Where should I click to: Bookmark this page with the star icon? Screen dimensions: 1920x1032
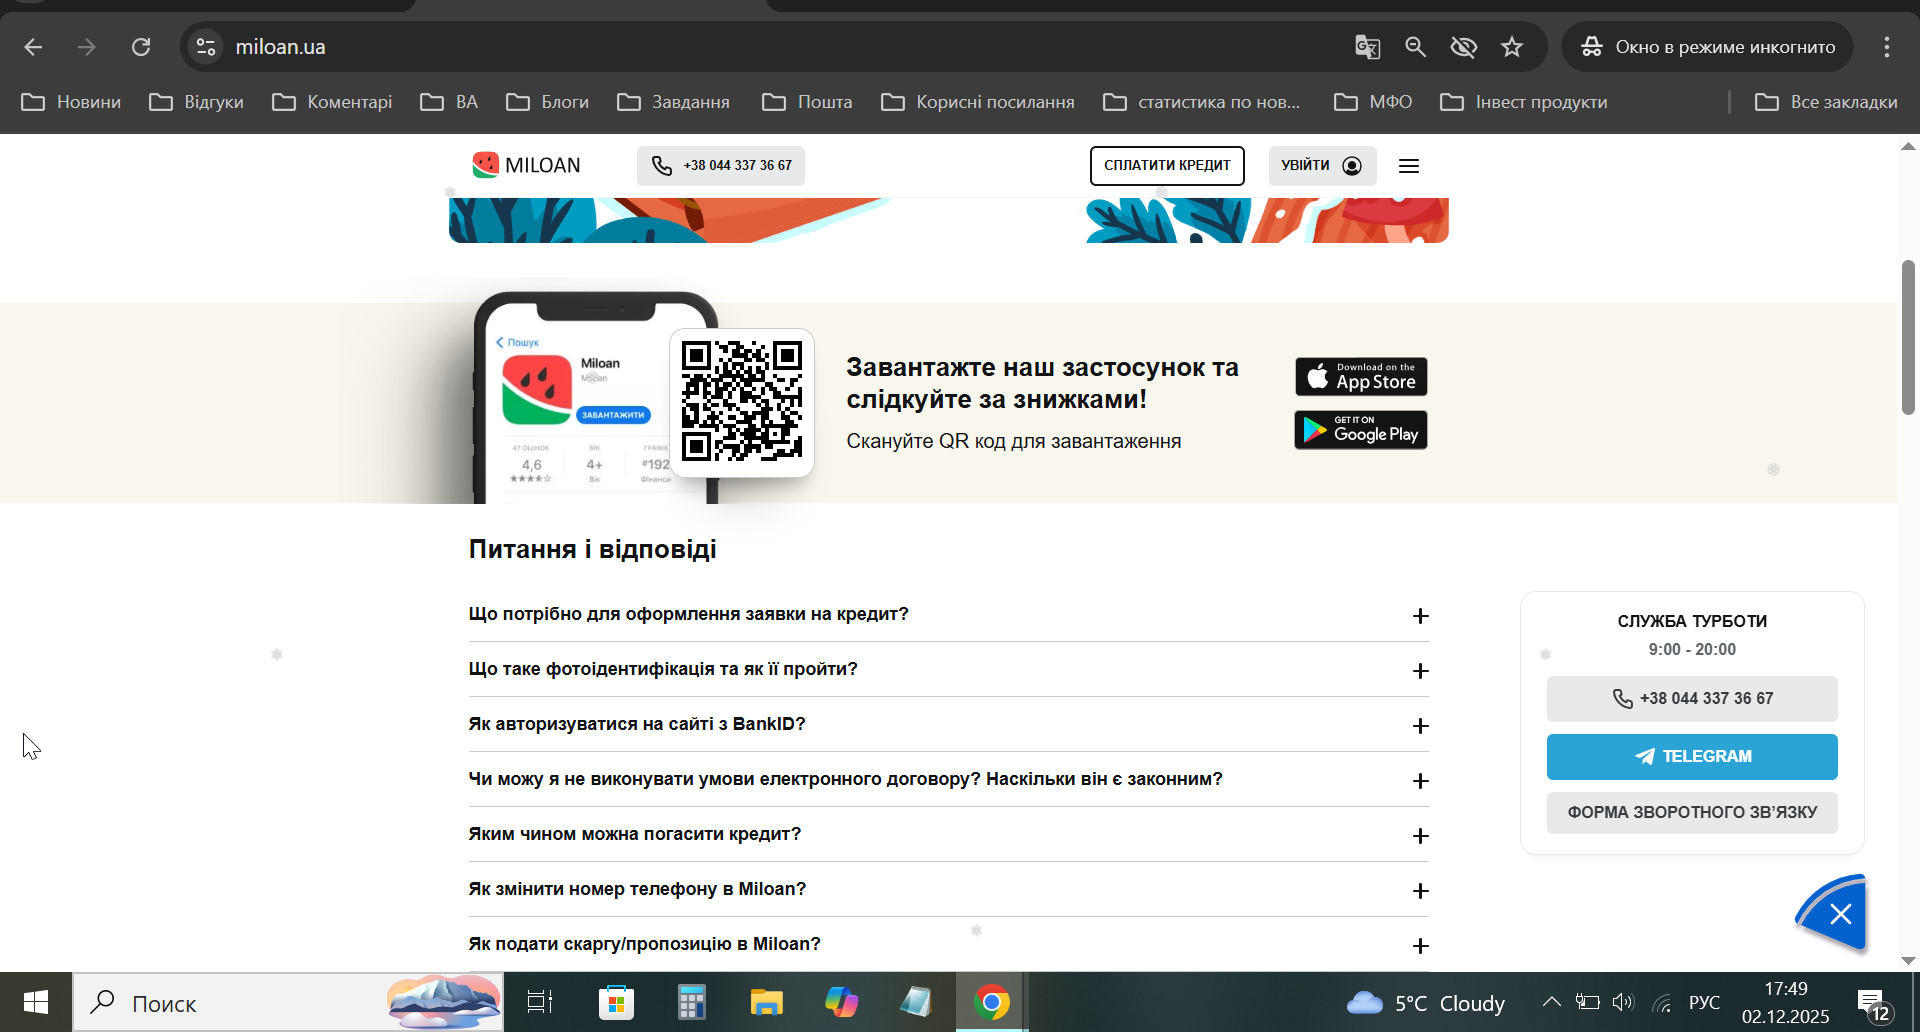click(x=1512, y=47)
